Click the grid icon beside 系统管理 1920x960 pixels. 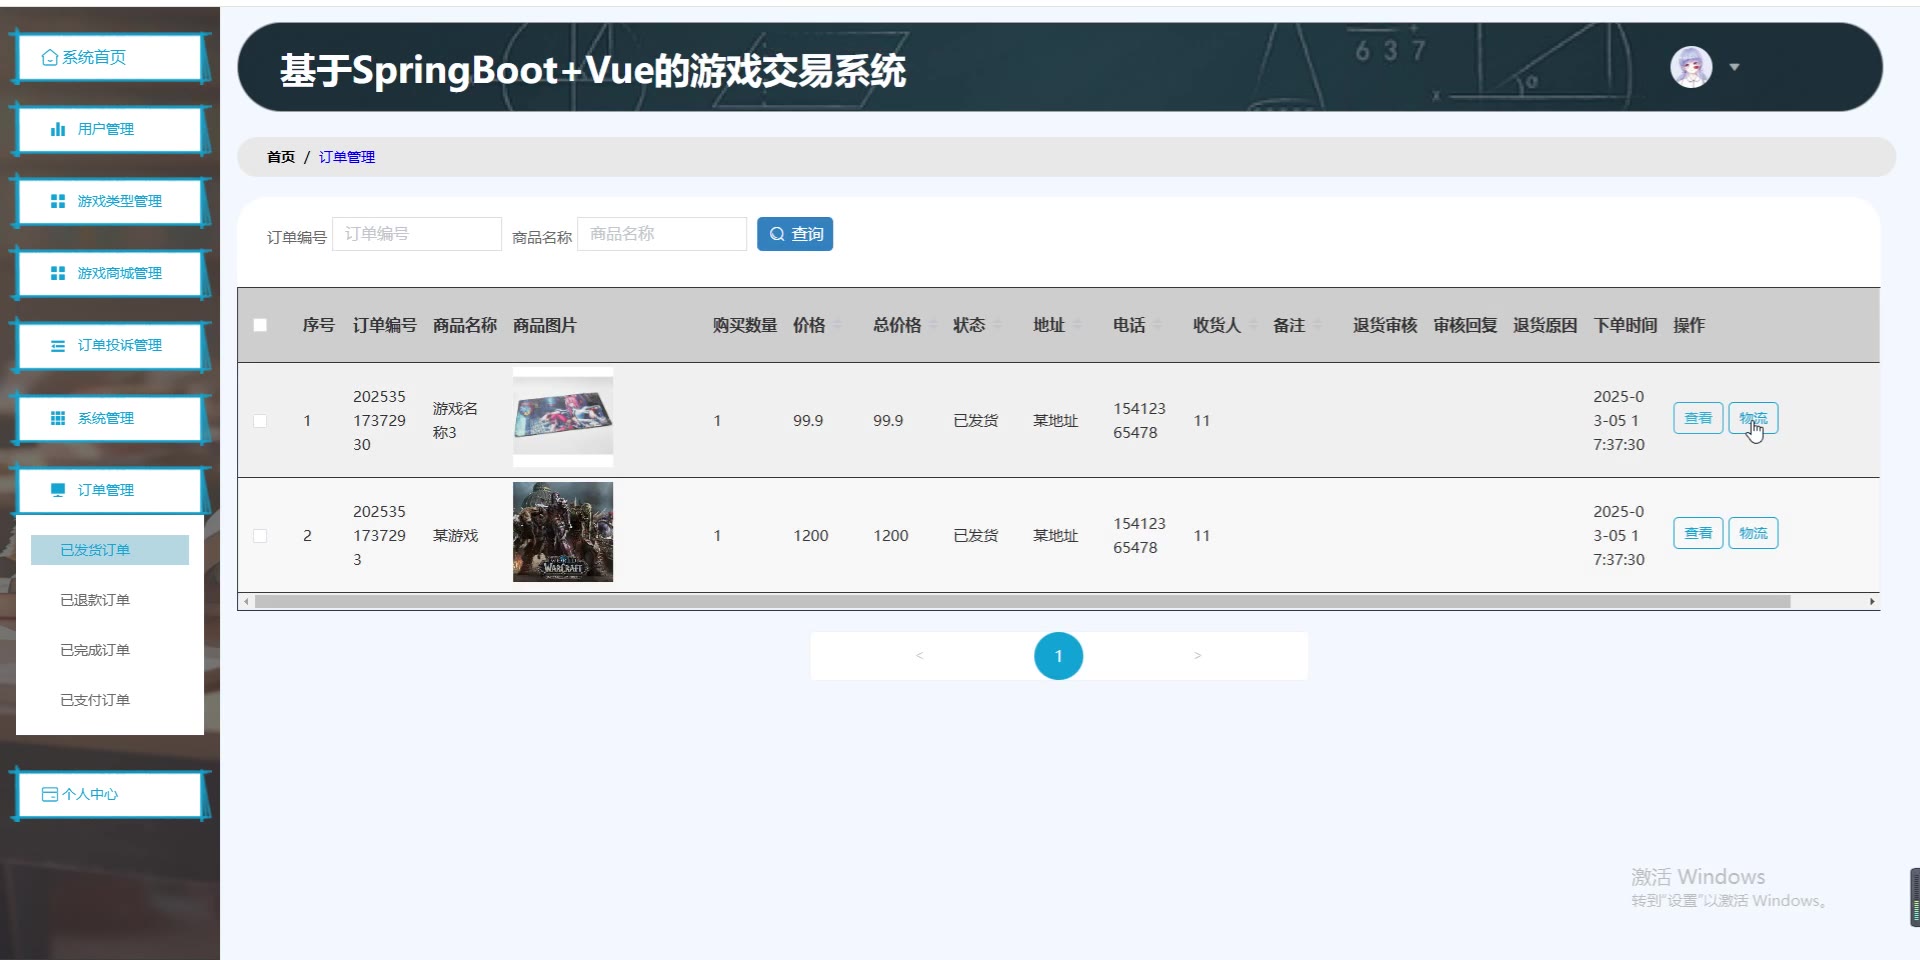58,418
